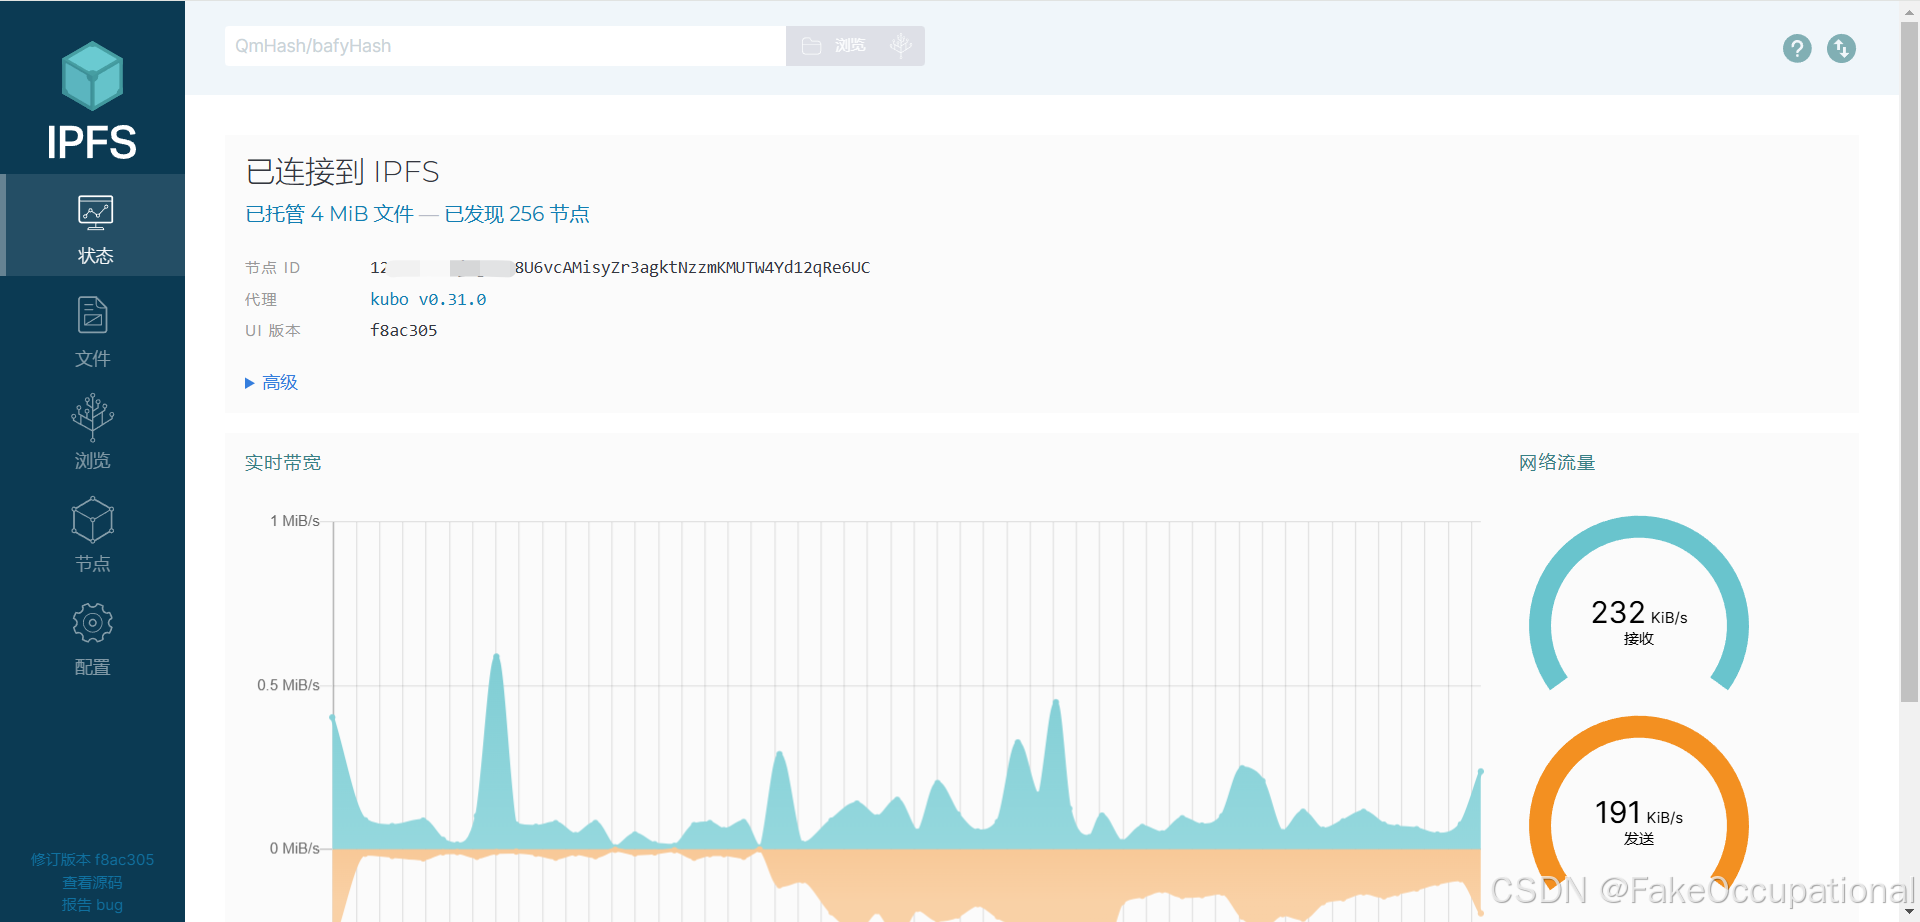Open the 查看源码 link

(92, 882)
